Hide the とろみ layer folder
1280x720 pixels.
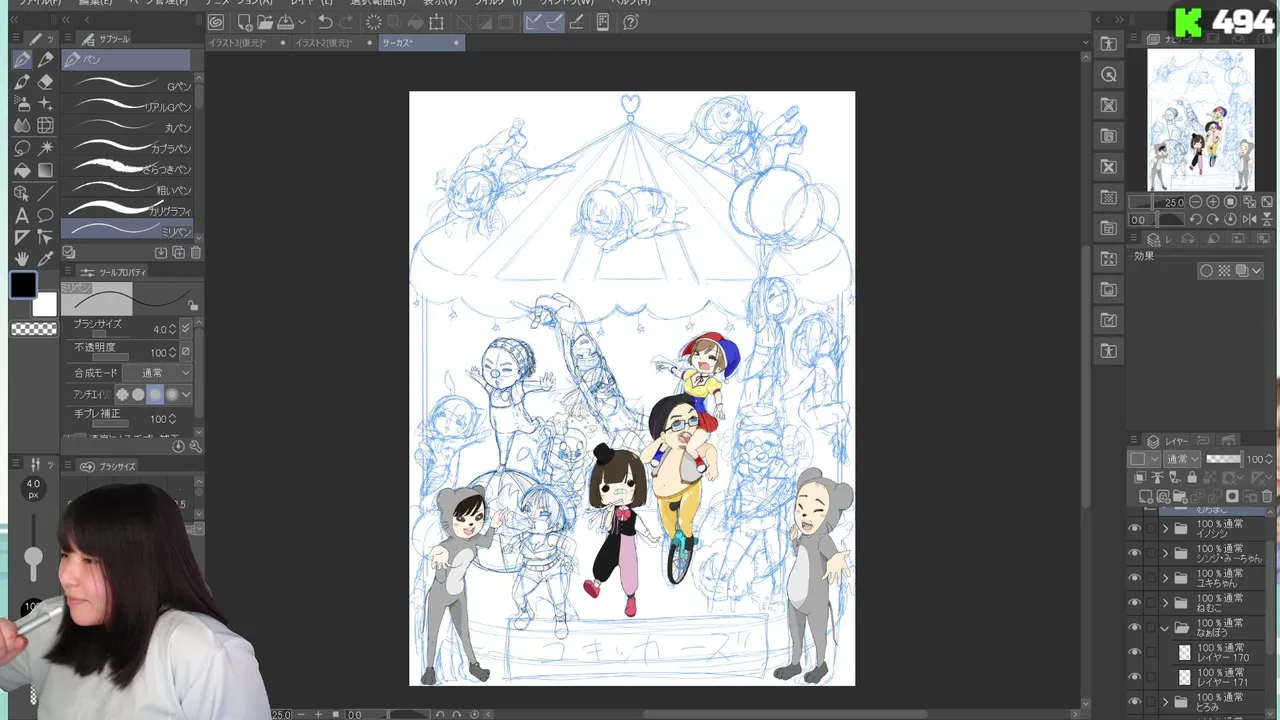click(1134, 702)
